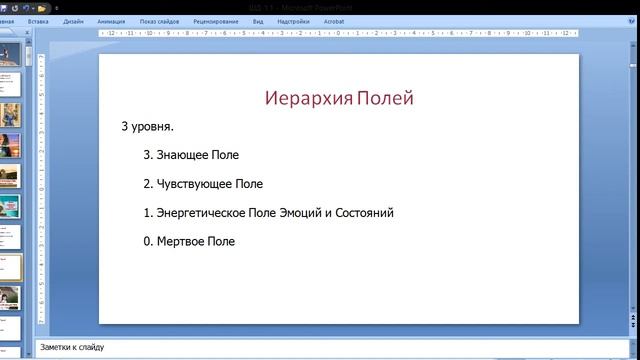
Task: Open the Вставка ribbon tab
Action: [38, 22]
